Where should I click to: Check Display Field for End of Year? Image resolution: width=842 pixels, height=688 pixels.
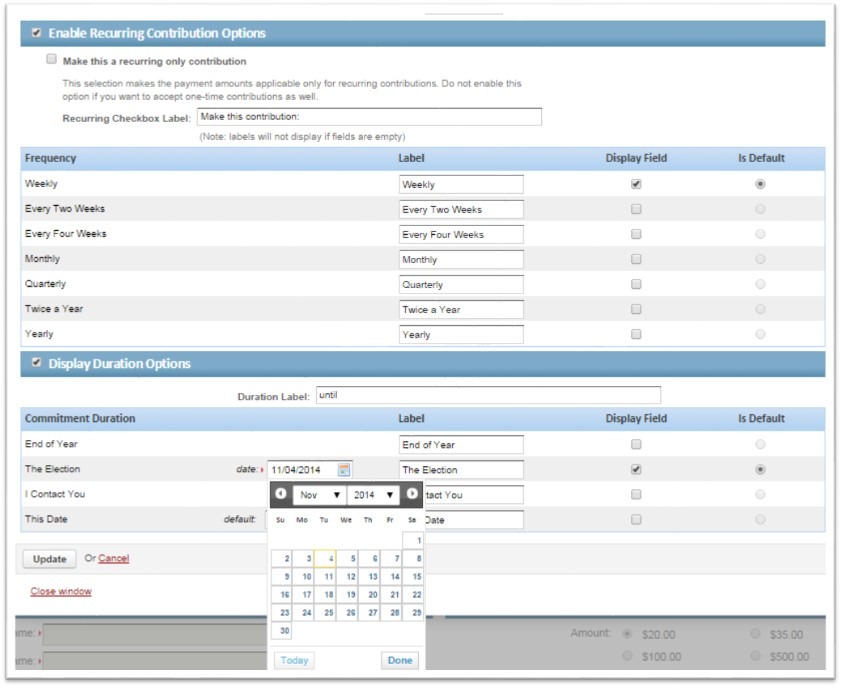(x=636, y=444)
